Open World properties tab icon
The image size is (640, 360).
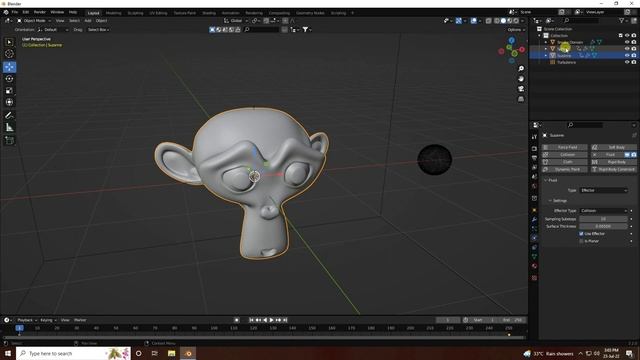pos(534,186)
